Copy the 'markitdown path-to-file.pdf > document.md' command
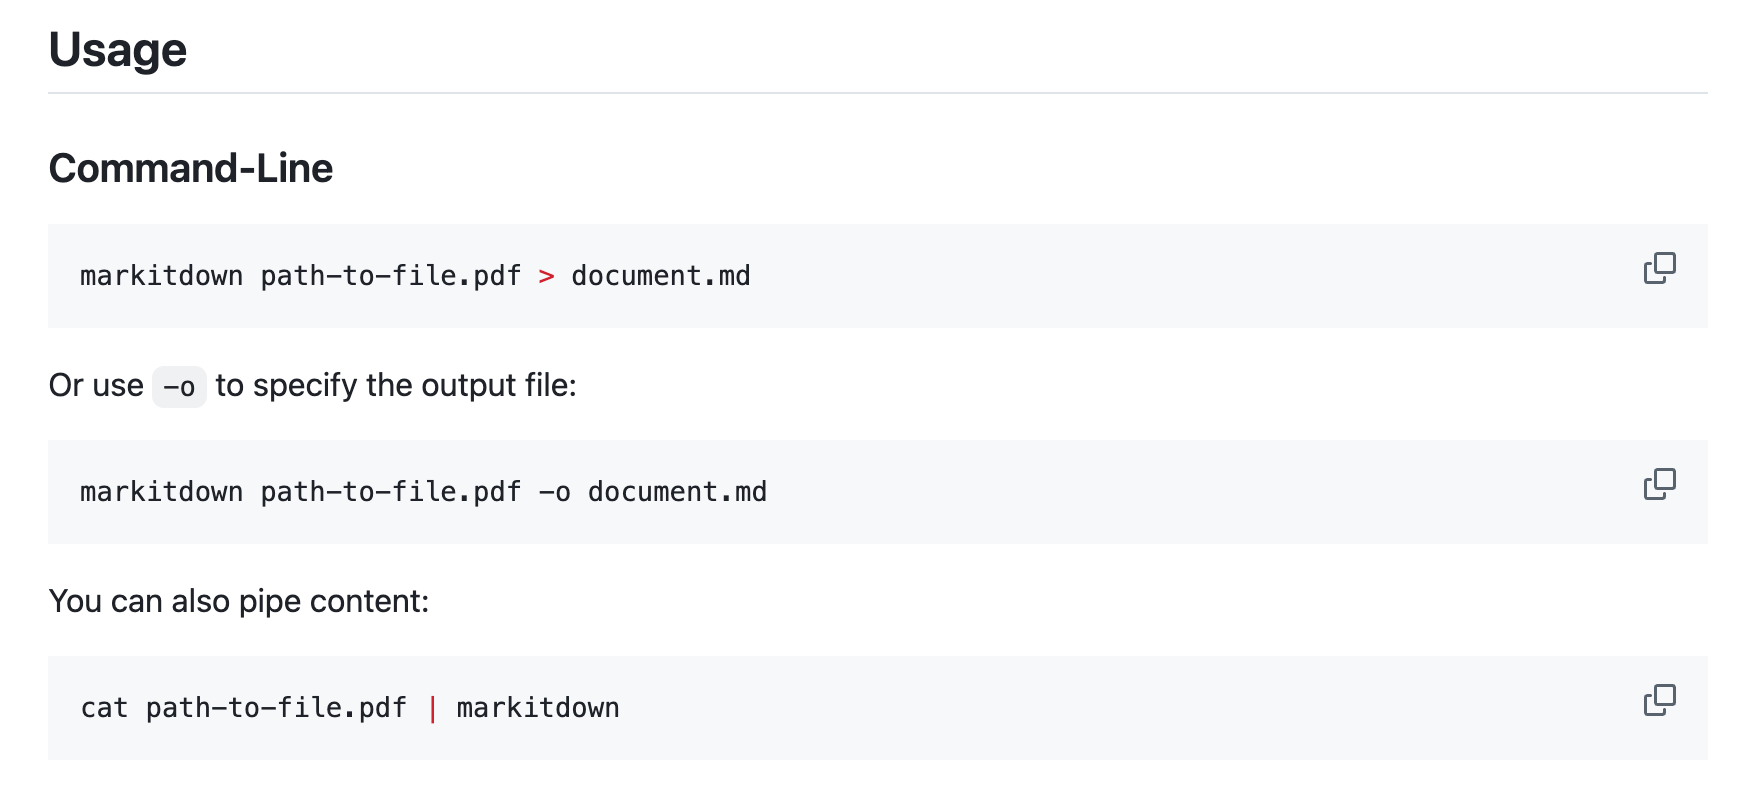The height and width of the screenshot is (786, 1746). click(x=1659, y=268)
